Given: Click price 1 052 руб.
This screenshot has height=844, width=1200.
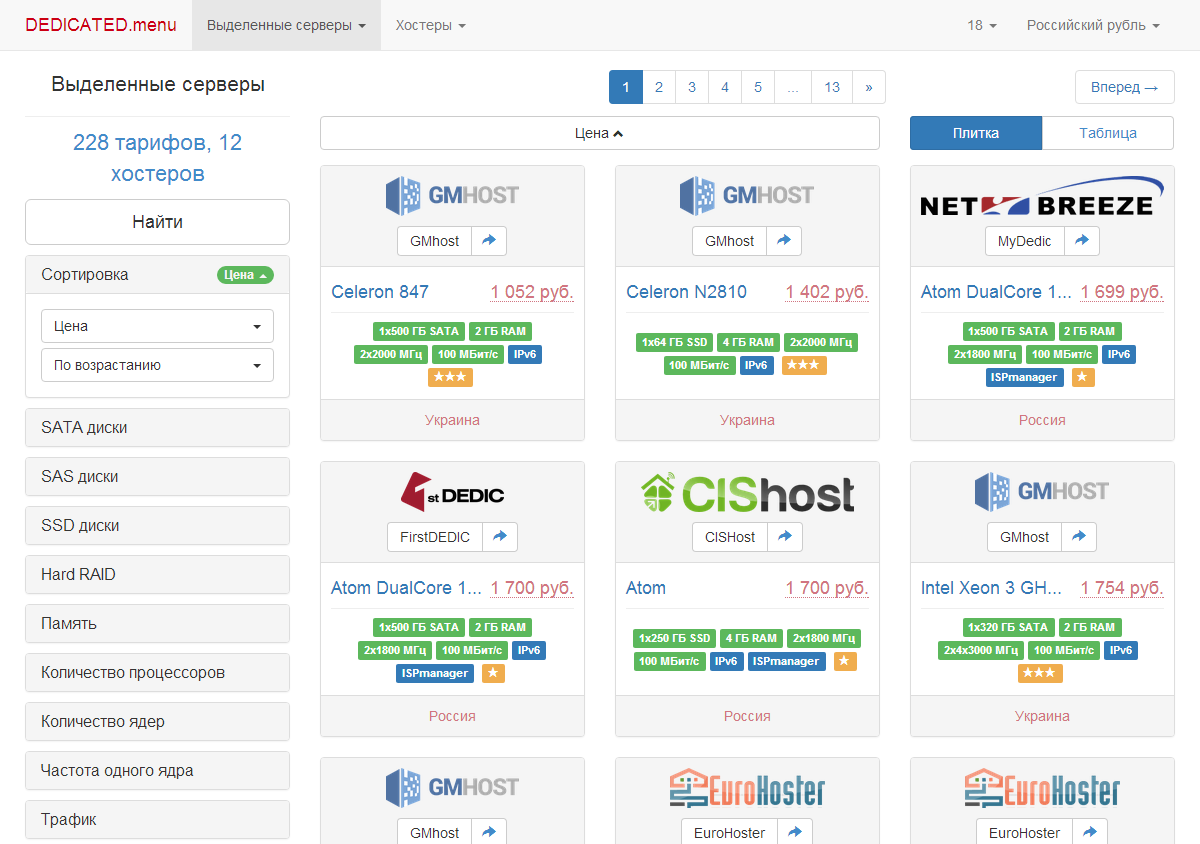Looking at the screenshot, I should [x=532, y=292].
